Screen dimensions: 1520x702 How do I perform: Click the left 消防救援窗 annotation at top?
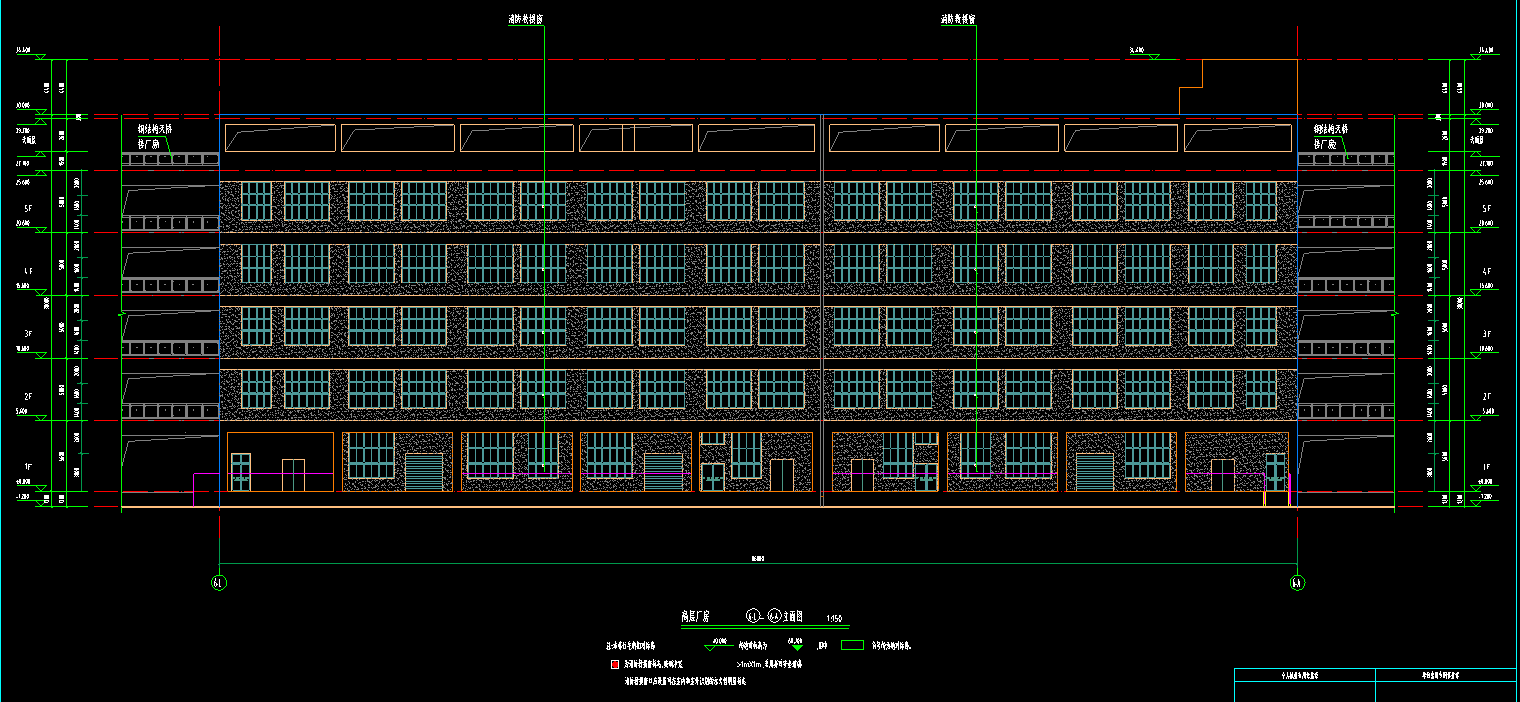point(525,19)
